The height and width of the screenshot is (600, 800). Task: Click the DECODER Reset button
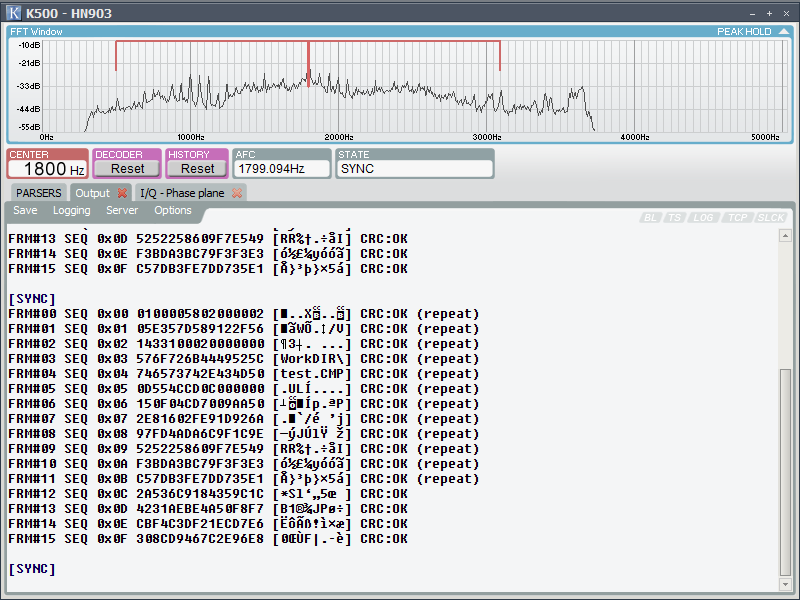[x=127, y=169]
